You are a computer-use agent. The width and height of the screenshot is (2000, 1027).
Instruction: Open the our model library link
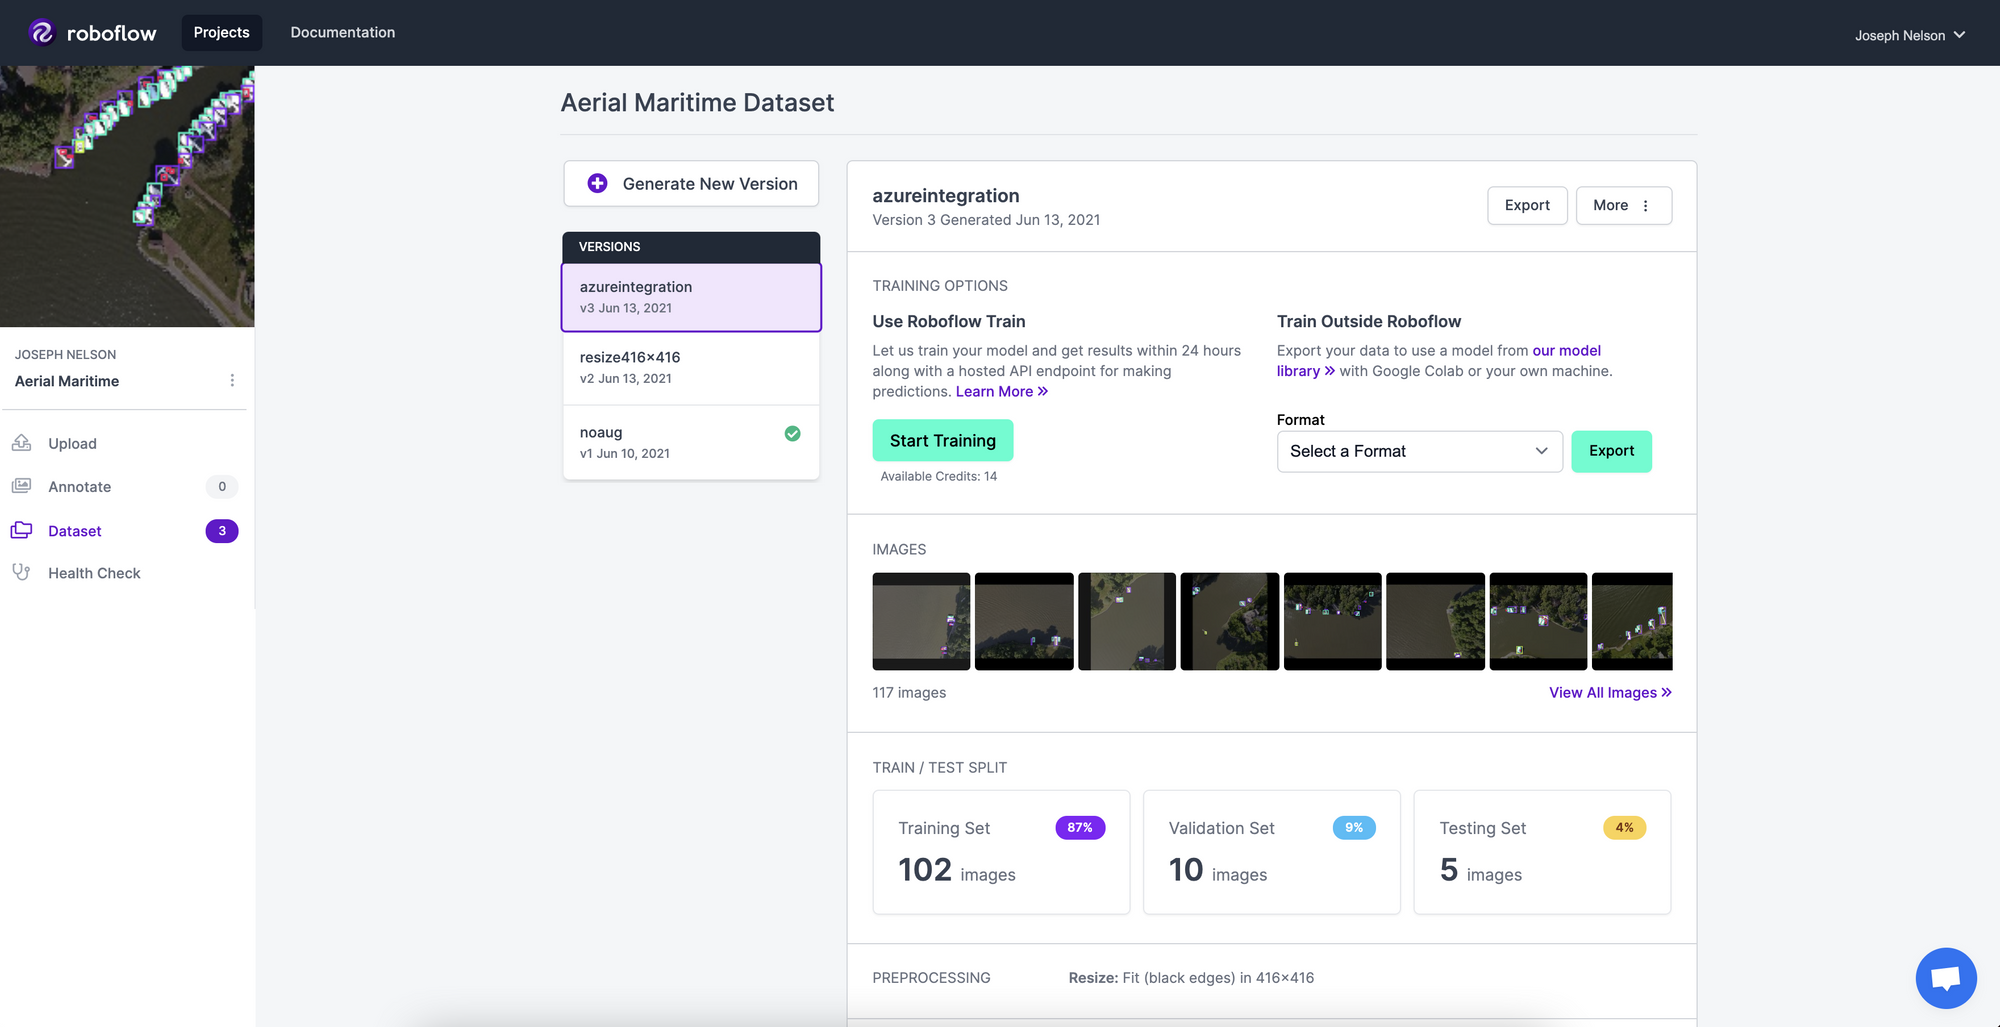pos(1566,350)
